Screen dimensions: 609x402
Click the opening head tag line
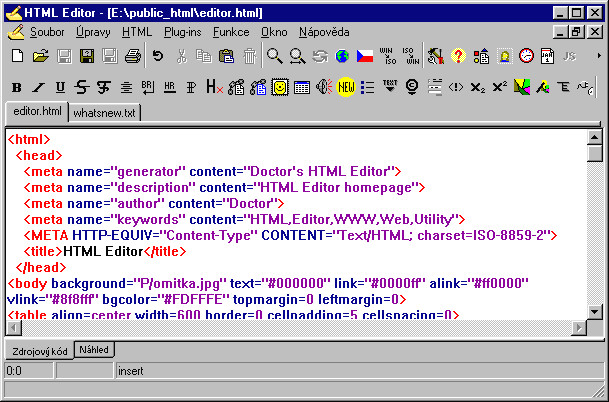click(x=39, y=155)
